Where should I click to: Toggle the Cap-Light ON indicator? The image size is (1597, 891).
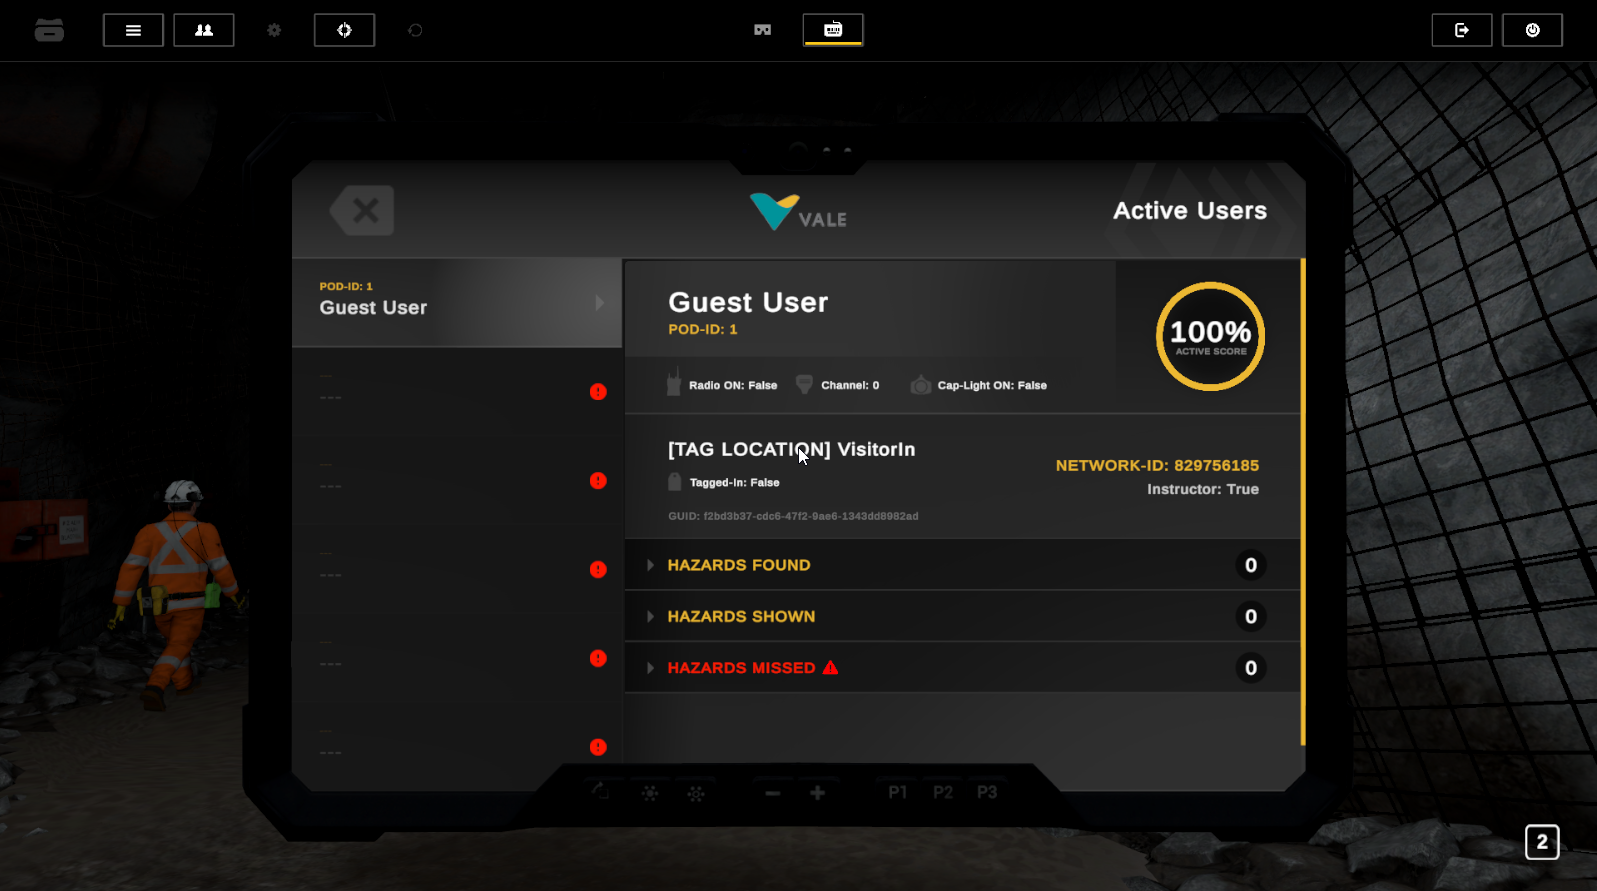click(x=979, y=385)
